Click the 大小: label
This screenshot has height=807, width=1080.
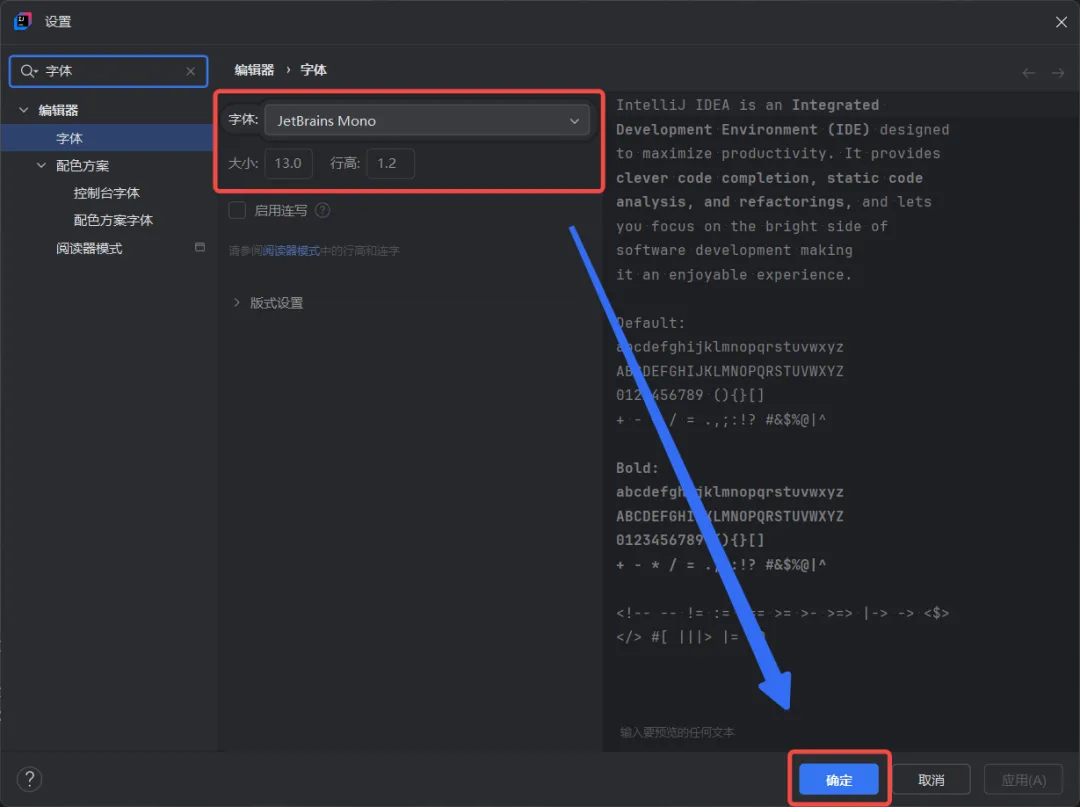[x=243, y=164]
